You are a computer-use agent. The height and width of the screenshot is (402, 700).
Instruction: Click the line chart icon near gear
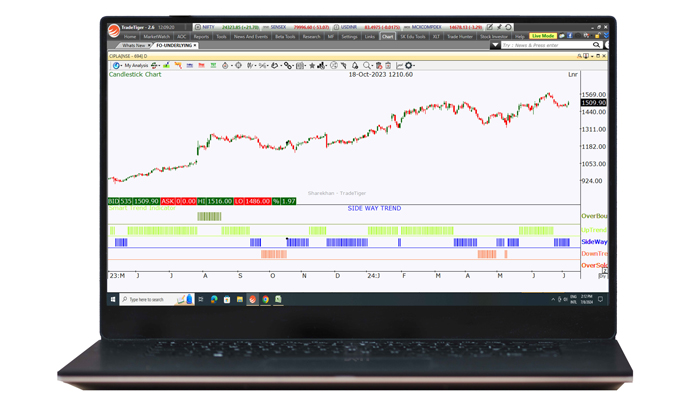point(400,66)
